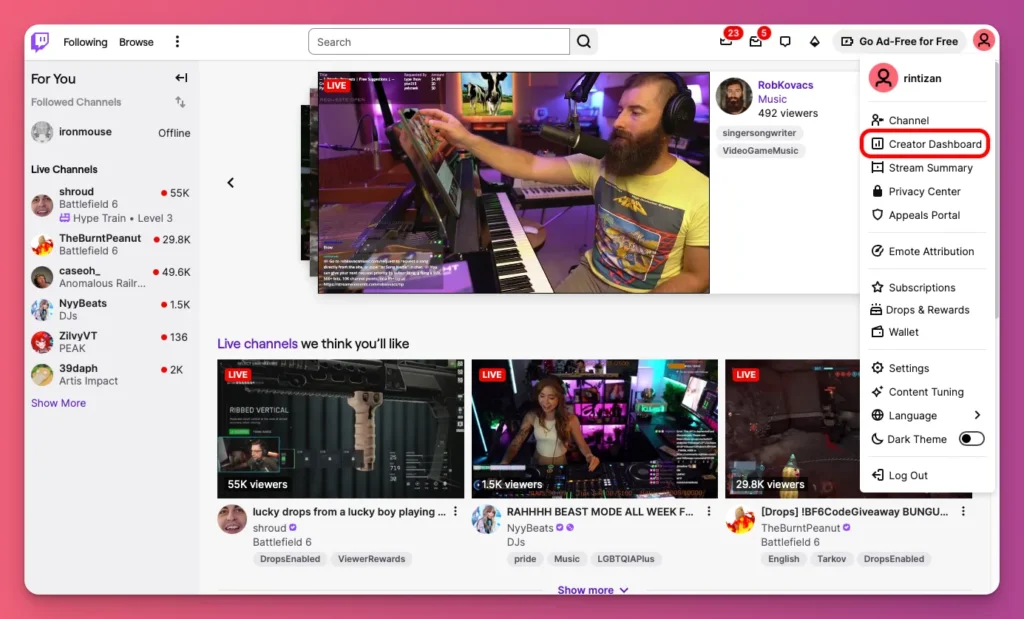Collapse the For You sidebar
This screenshot has height=619, width=1024.
(181, 78)
